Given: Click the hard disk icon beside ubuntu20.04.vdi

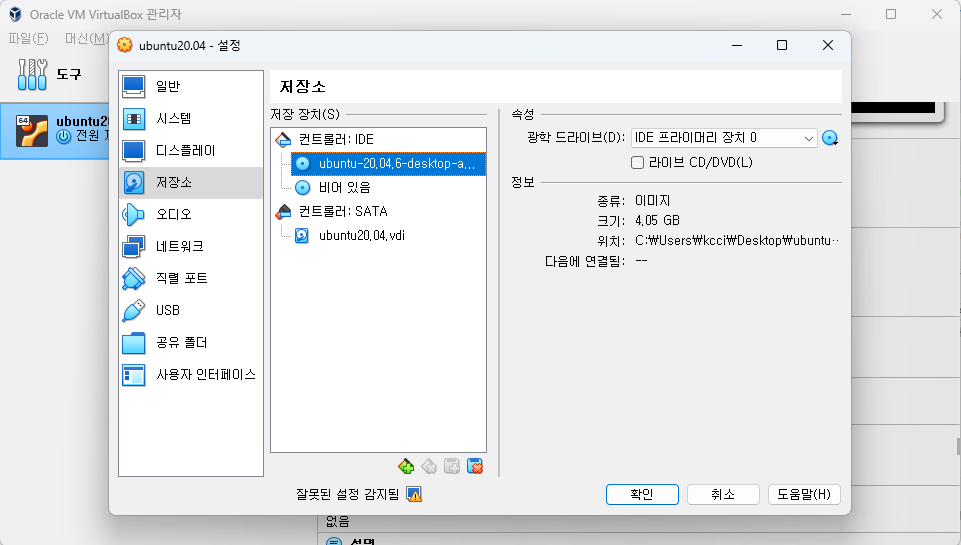Looking at the screenshot, I should click(x=302, y=235).
